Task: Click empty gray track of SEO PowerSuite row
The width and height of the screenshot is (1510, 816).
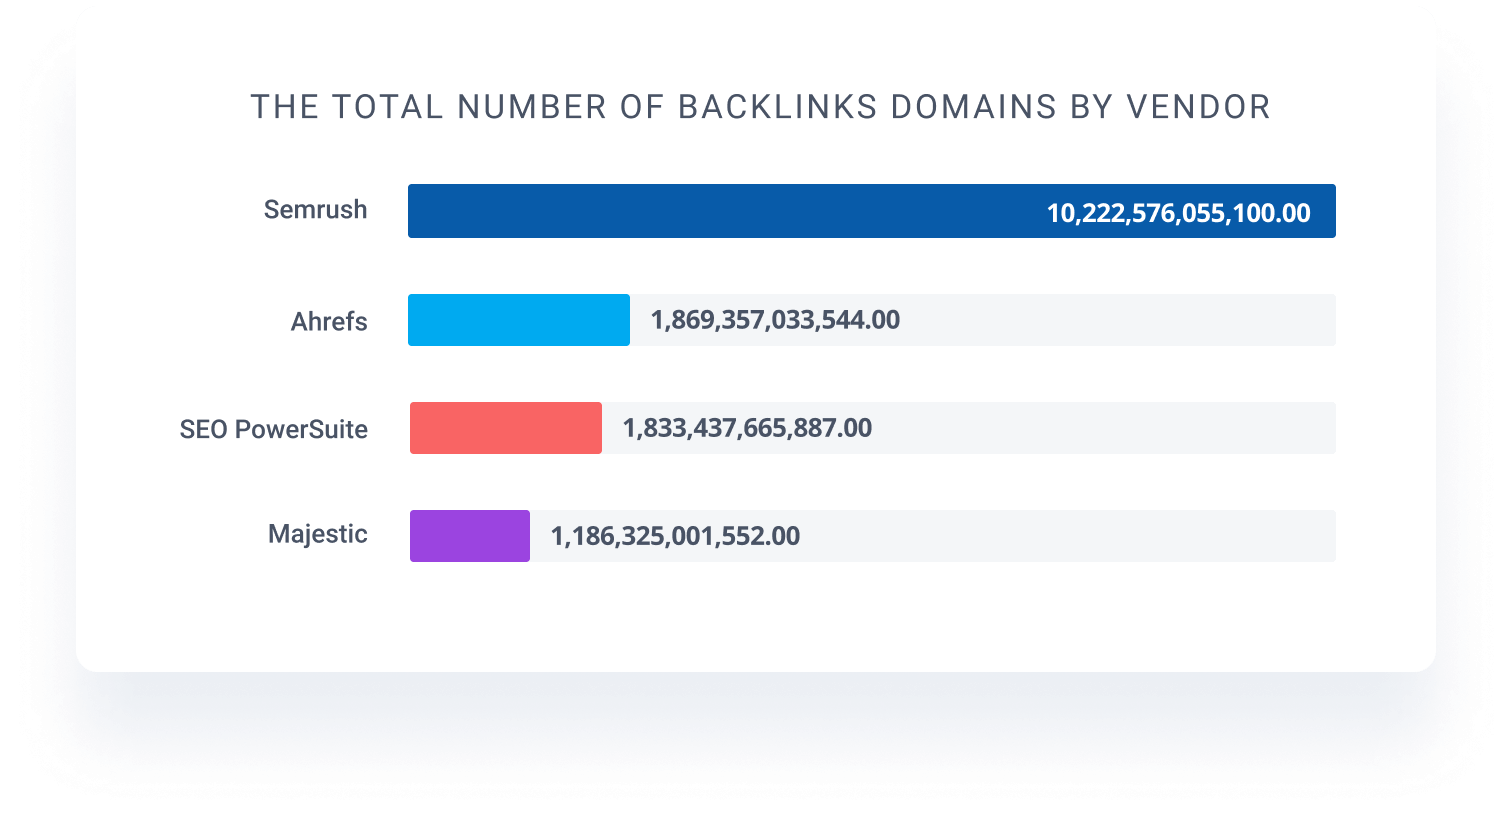Action: (1100, 428)
